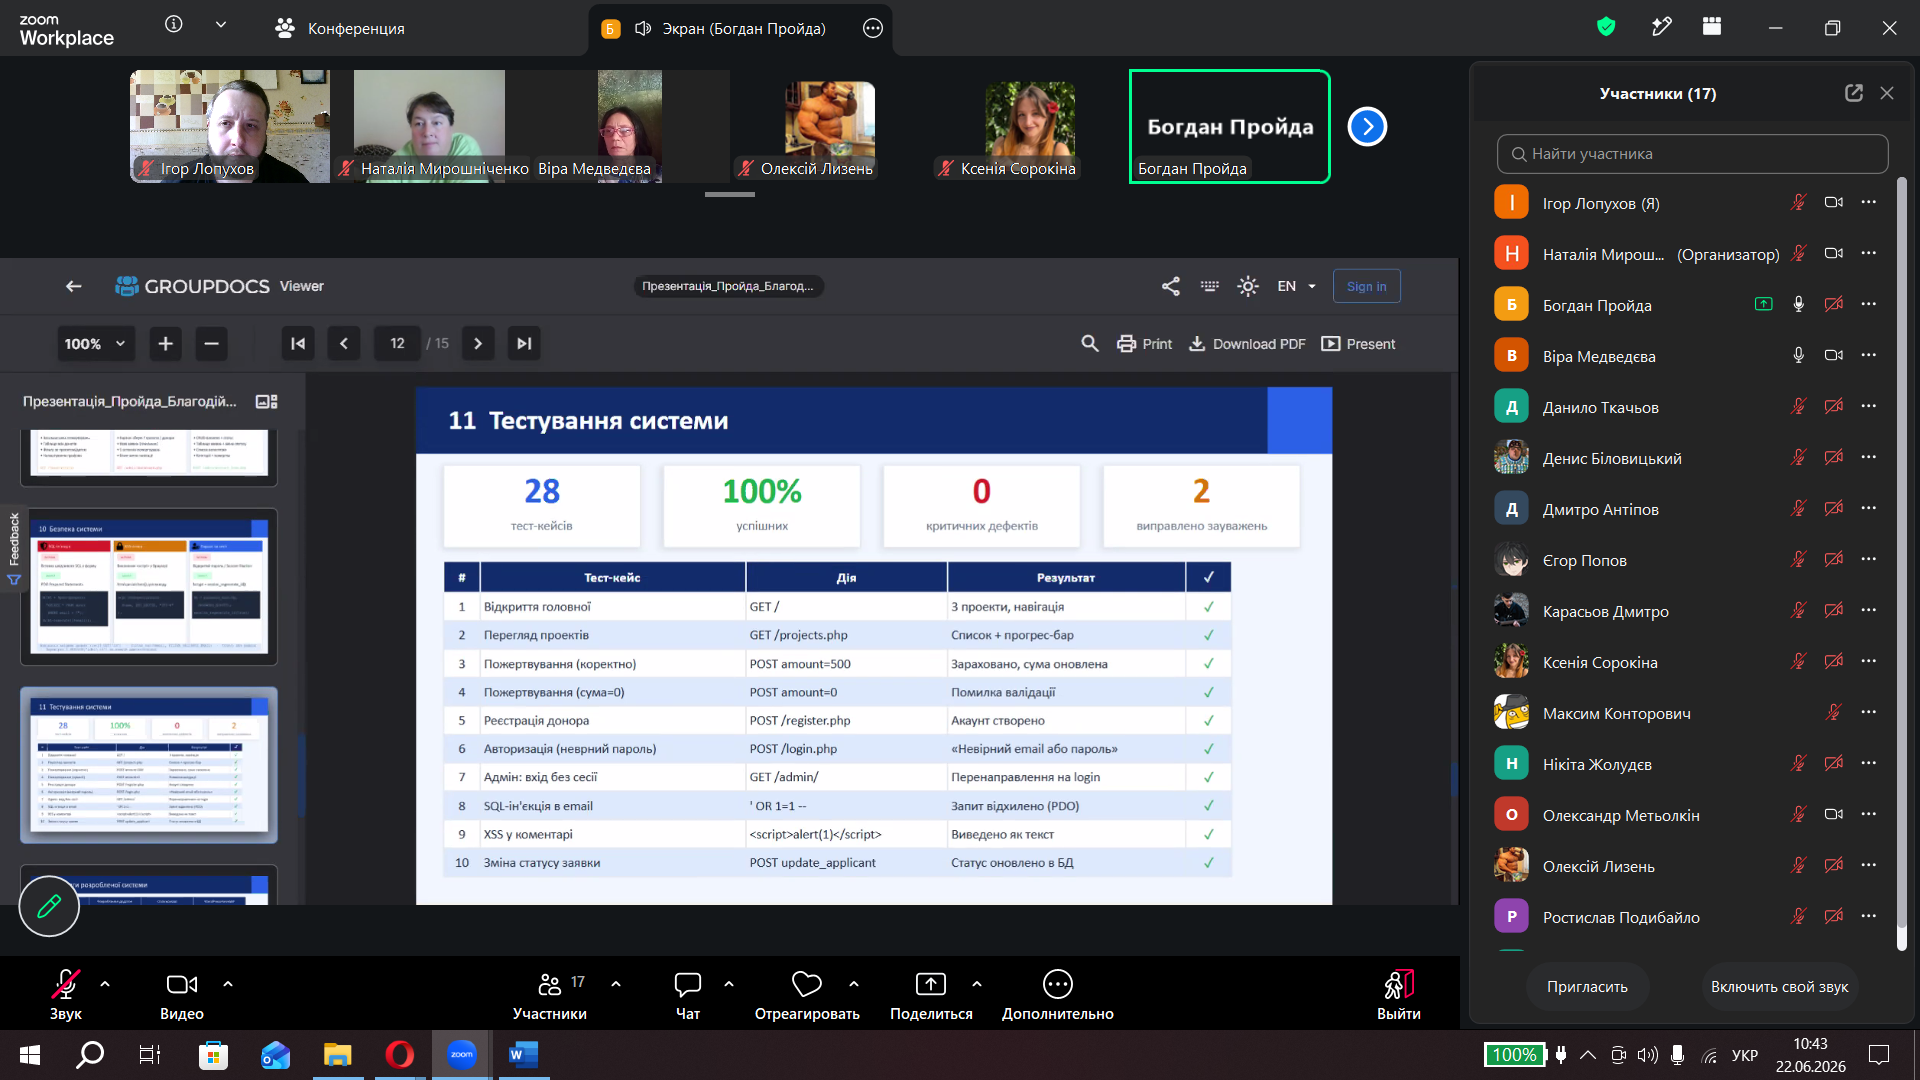Toggle Віра Медведєва camera in list

click(x=1834, y=356)
